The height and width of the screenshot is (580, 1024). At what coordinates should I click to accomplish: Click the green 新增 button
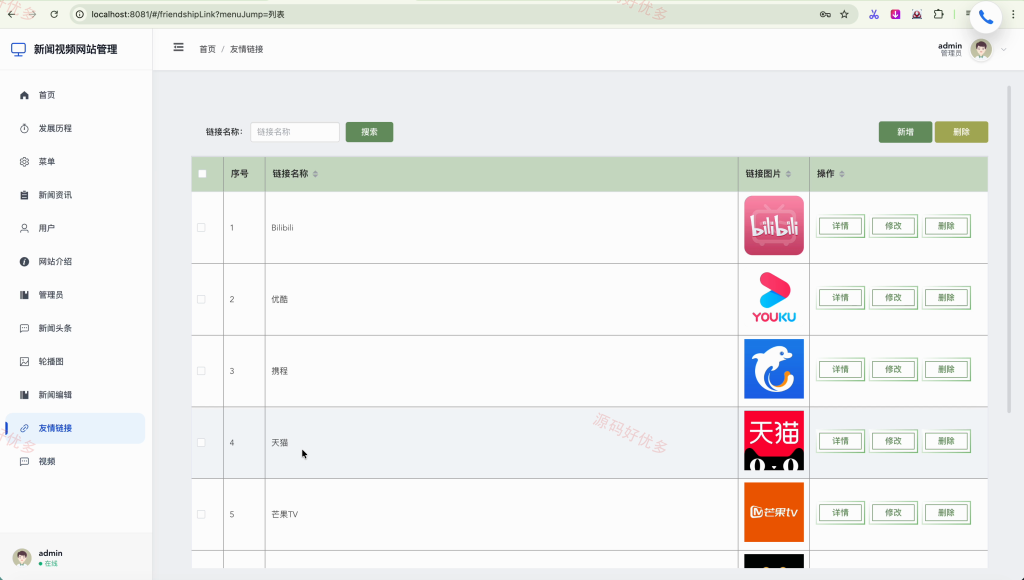905,132
